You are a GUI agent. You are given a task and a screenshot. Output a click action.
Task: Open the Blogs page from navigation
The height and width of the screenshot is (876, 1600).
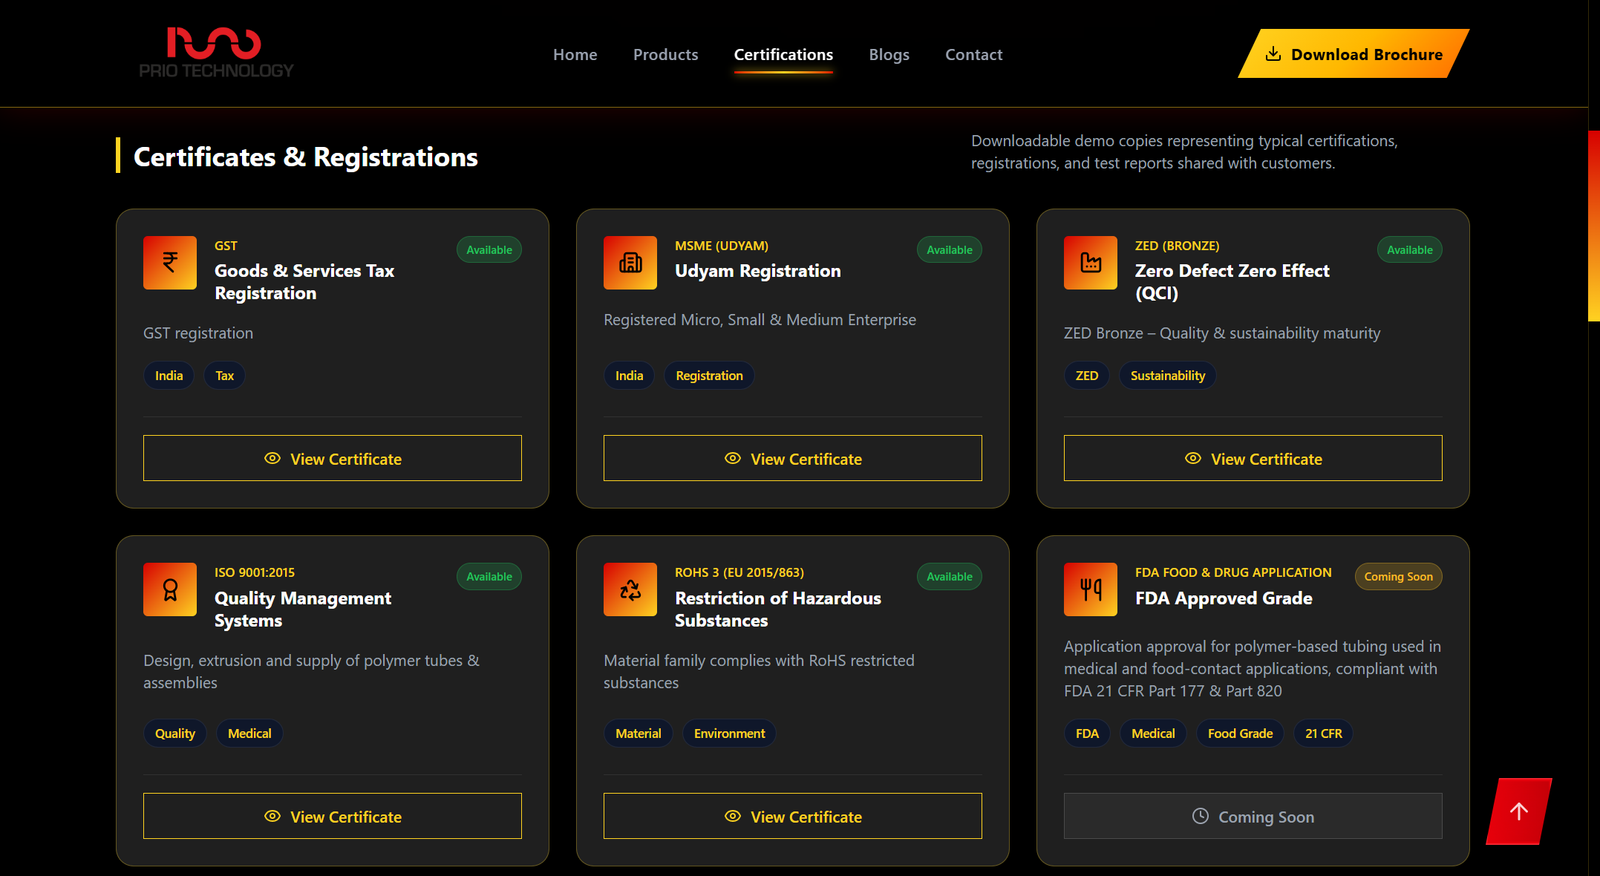click(x=888, y=55)
